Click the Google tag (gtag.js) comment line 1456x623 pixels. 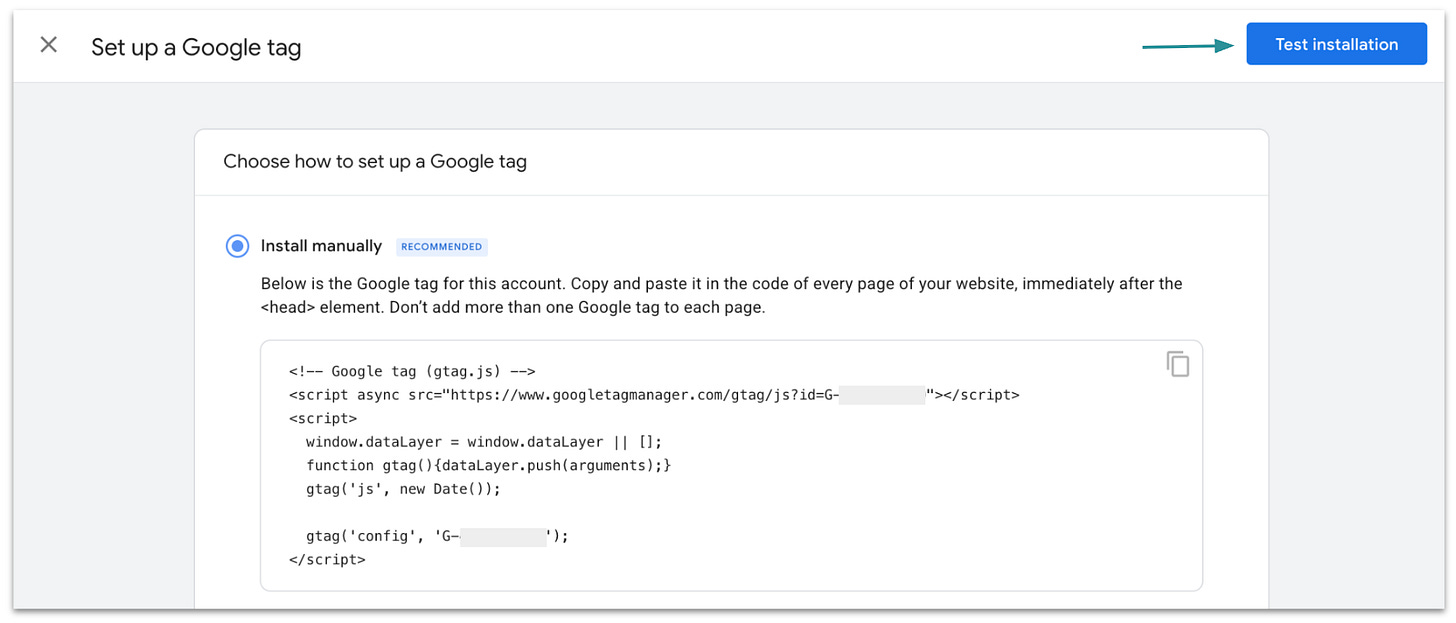click(412, 371)
